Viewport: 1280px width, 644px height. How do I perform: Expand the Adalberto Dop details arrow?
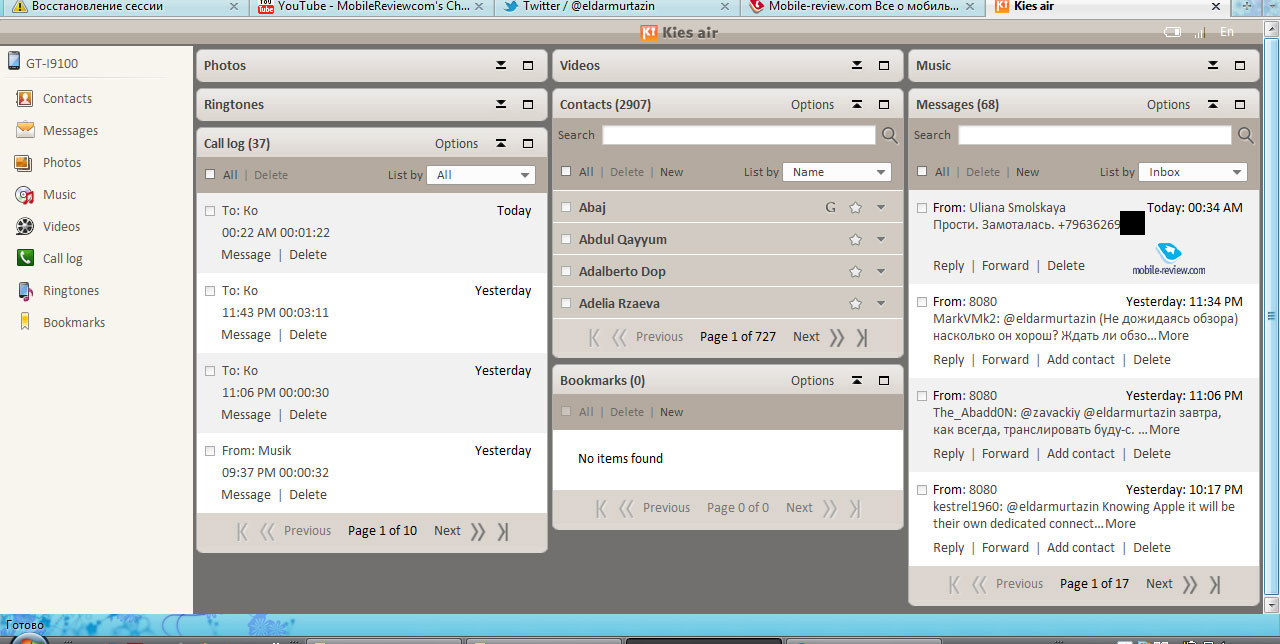(881, 272)
